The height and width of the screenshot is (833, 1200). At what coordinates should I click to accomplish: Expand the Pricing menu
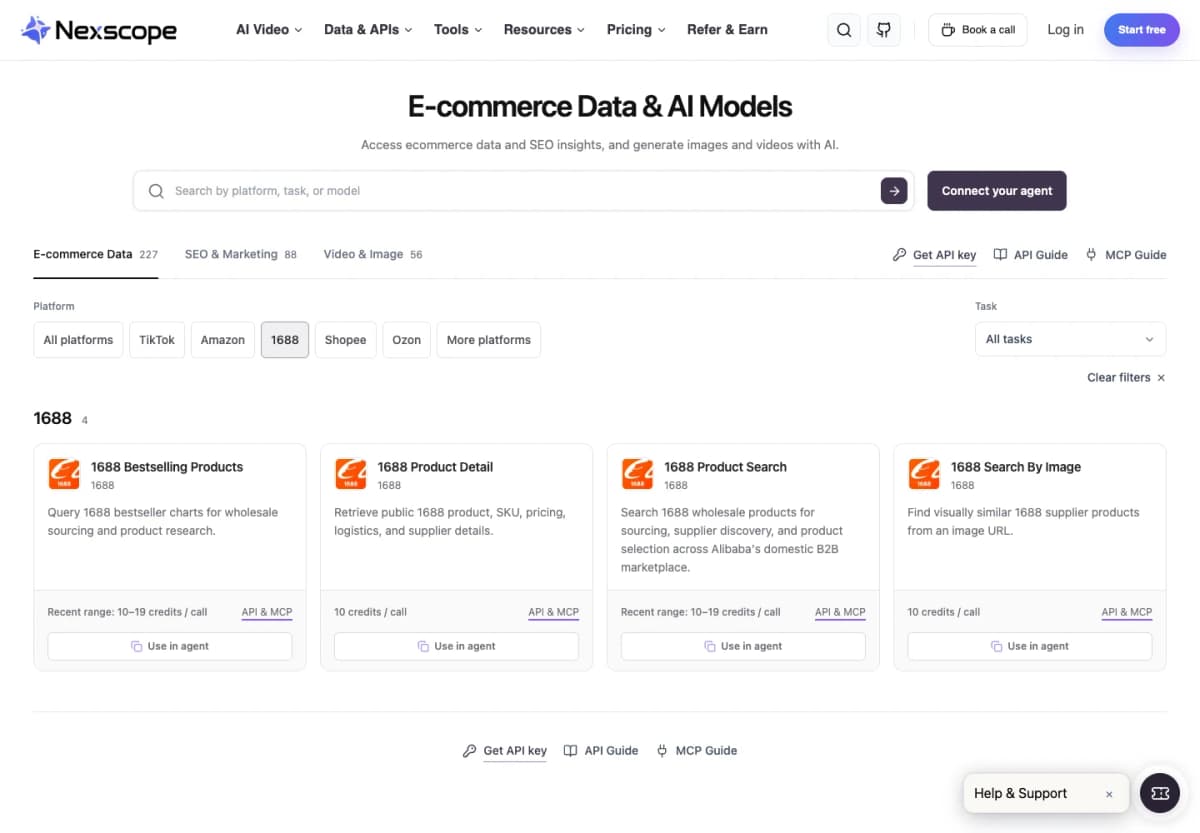pyautogui.click(x=636, y=30)
